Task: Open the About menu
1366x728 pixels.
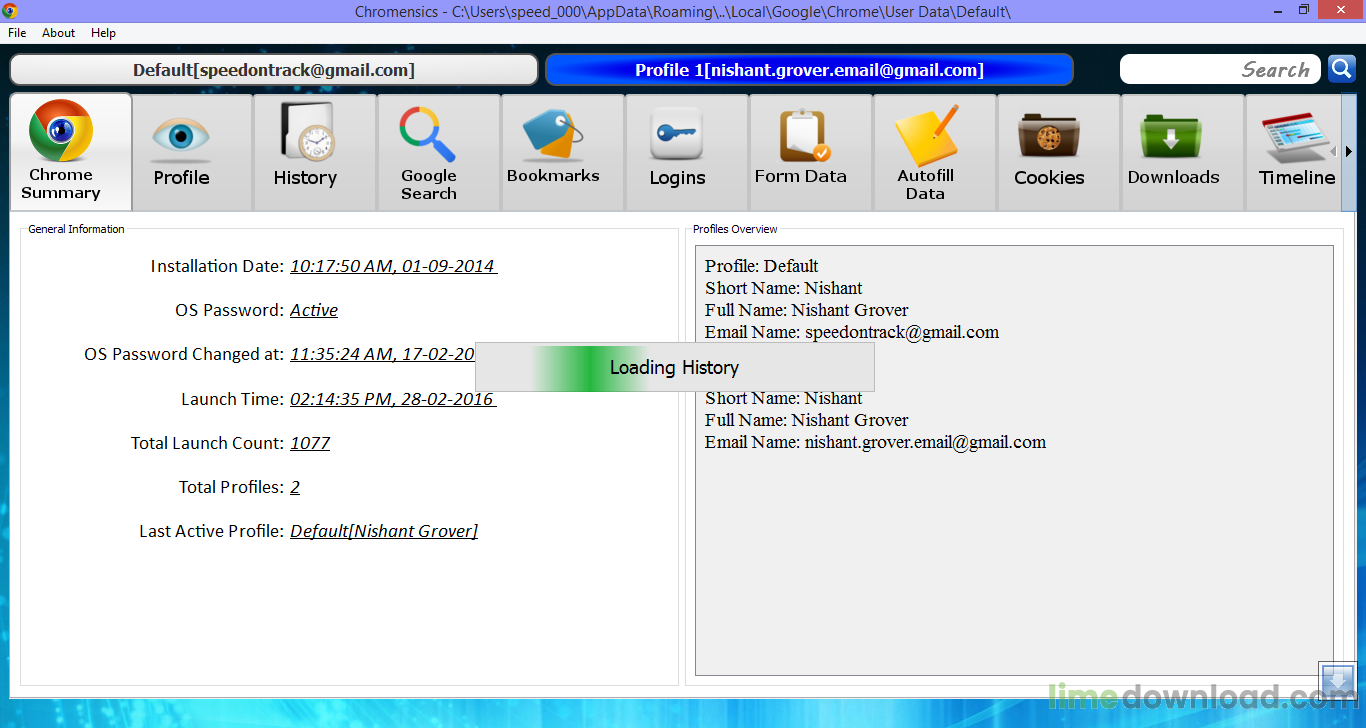Action: (58, 33)
